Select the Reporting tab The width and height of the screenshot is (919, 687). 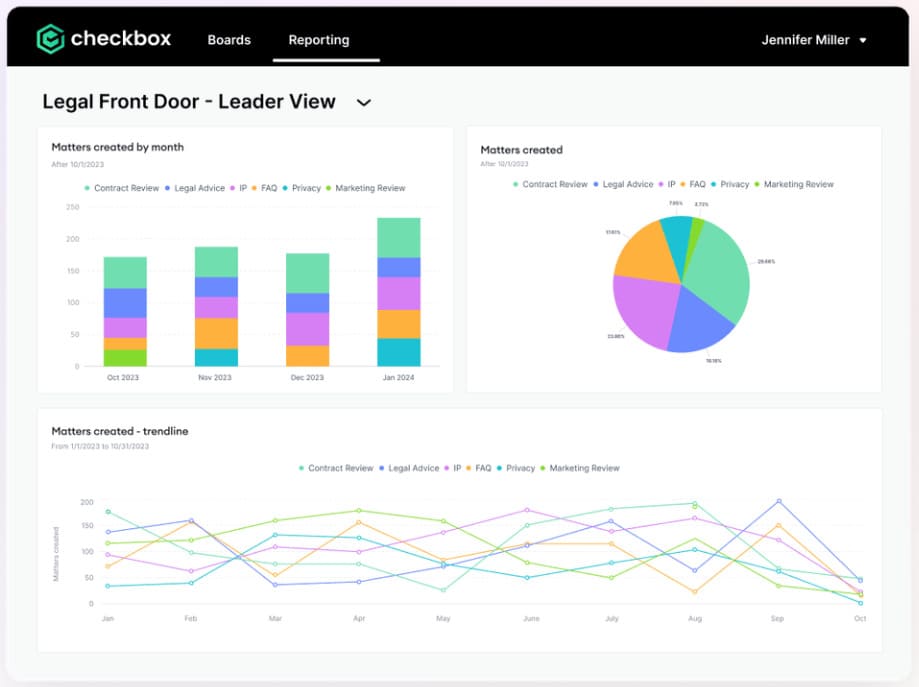point(318,40)
